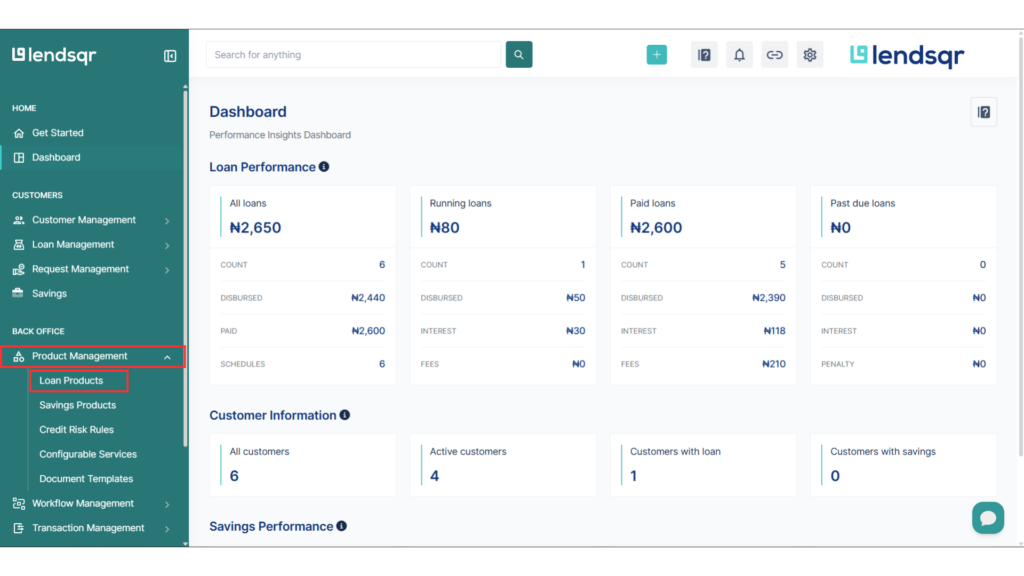Click the link/connect icon in the top bar
Image resolution: width=1024 pixels, height=576 pixels.
click(x=774, y=54)
